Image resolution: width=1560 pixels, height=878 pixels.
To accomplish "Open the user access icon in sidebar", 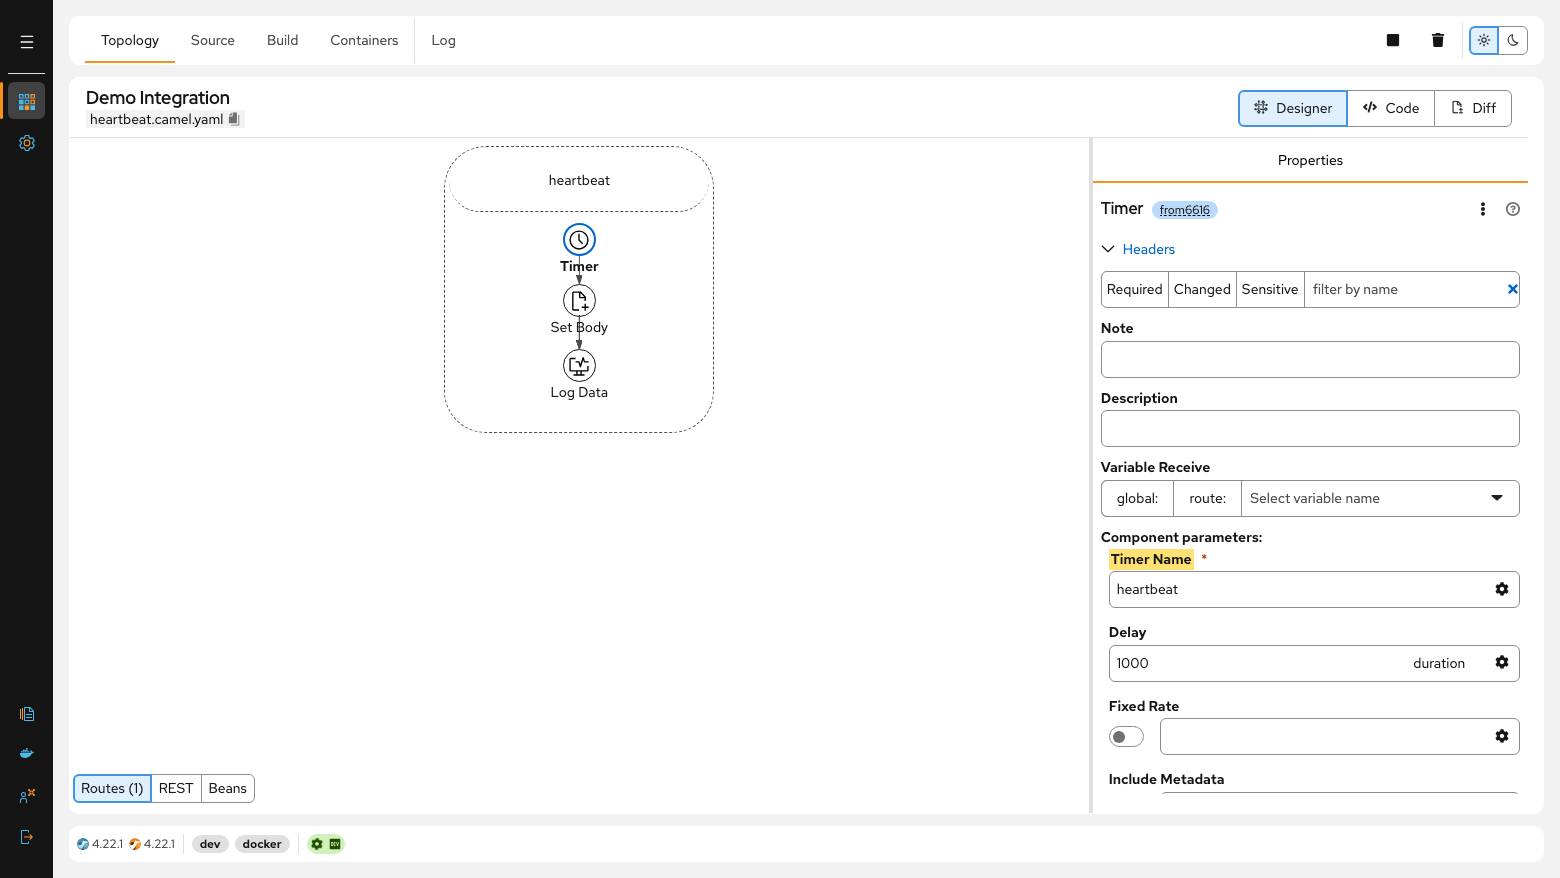I will point(27,796).
